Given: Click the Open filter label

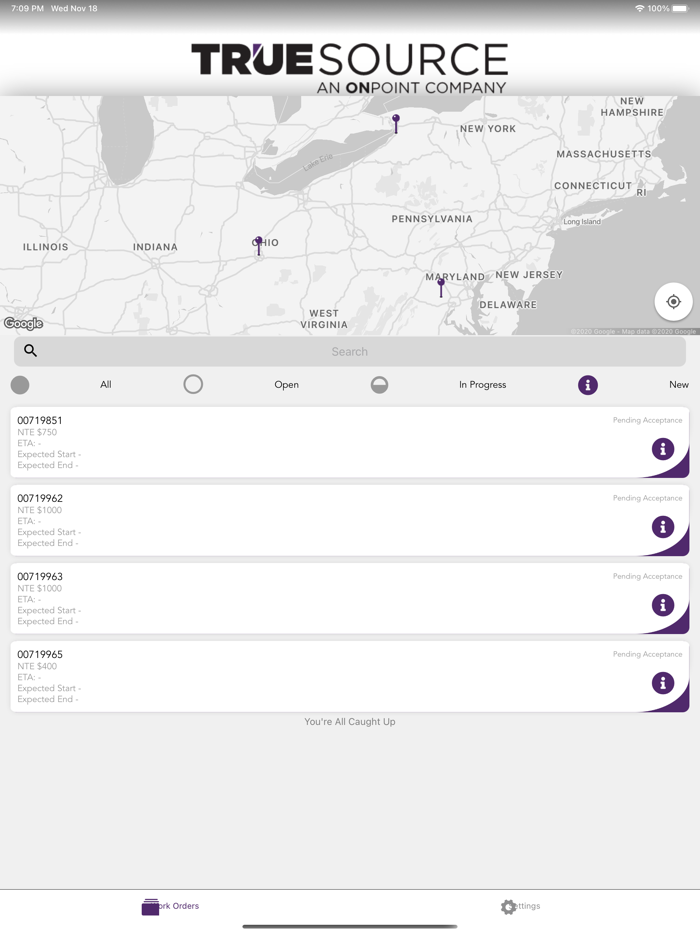Looking at the screenshot, I should point(287,385).
